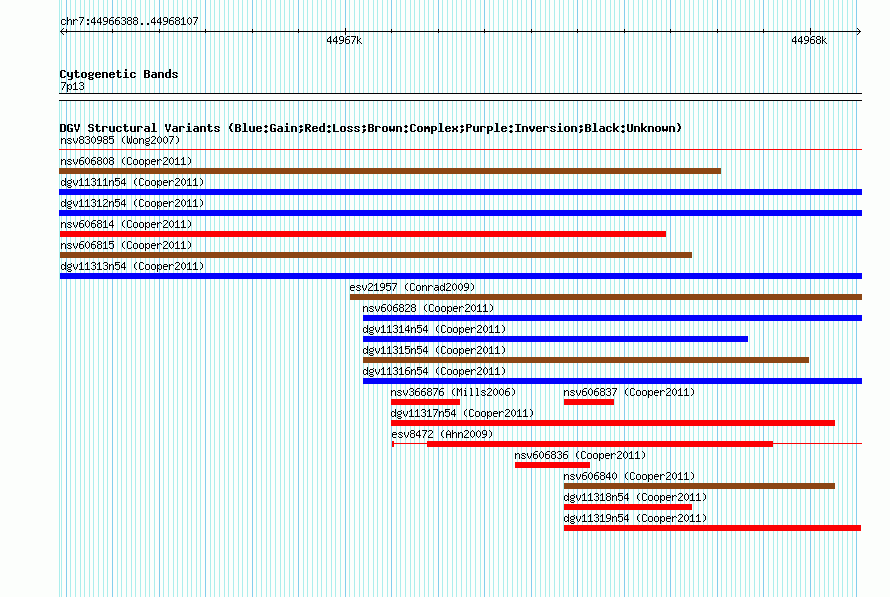Select the esv21957 brown bar
Screen dimensions: 890x597
(606, 297)
